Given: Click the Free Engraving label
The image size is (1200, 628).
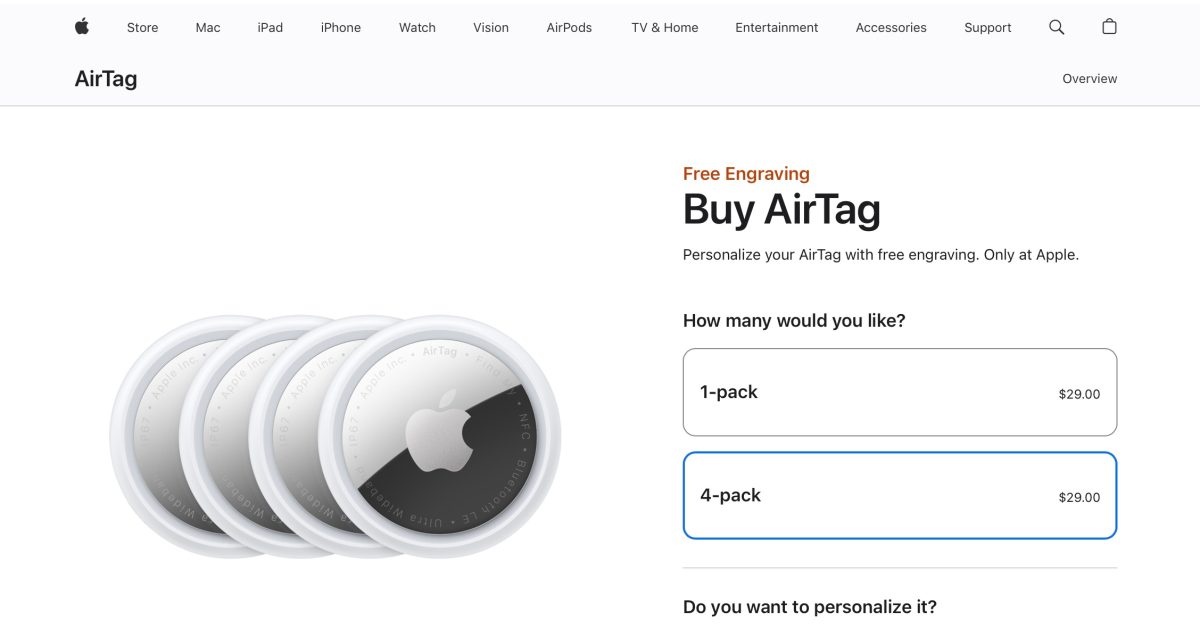Looking at the screenshot, I should point(745,173).
